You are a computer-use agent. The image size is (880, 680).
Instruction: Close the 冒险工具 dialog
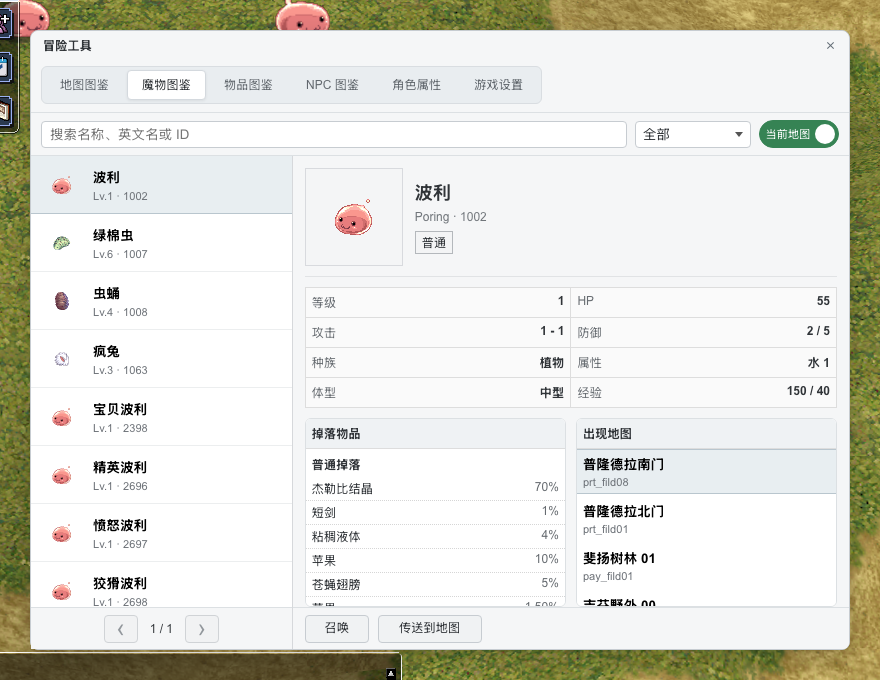(830, 45)
